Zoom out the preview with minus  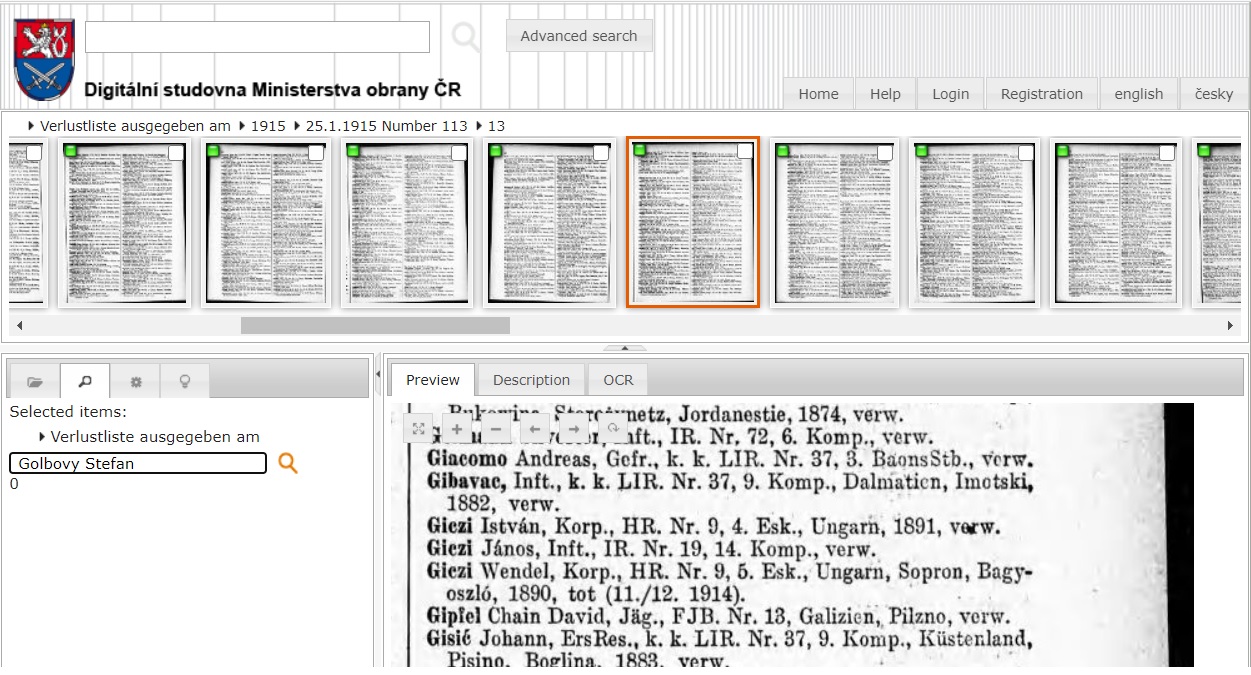(496, 429)
